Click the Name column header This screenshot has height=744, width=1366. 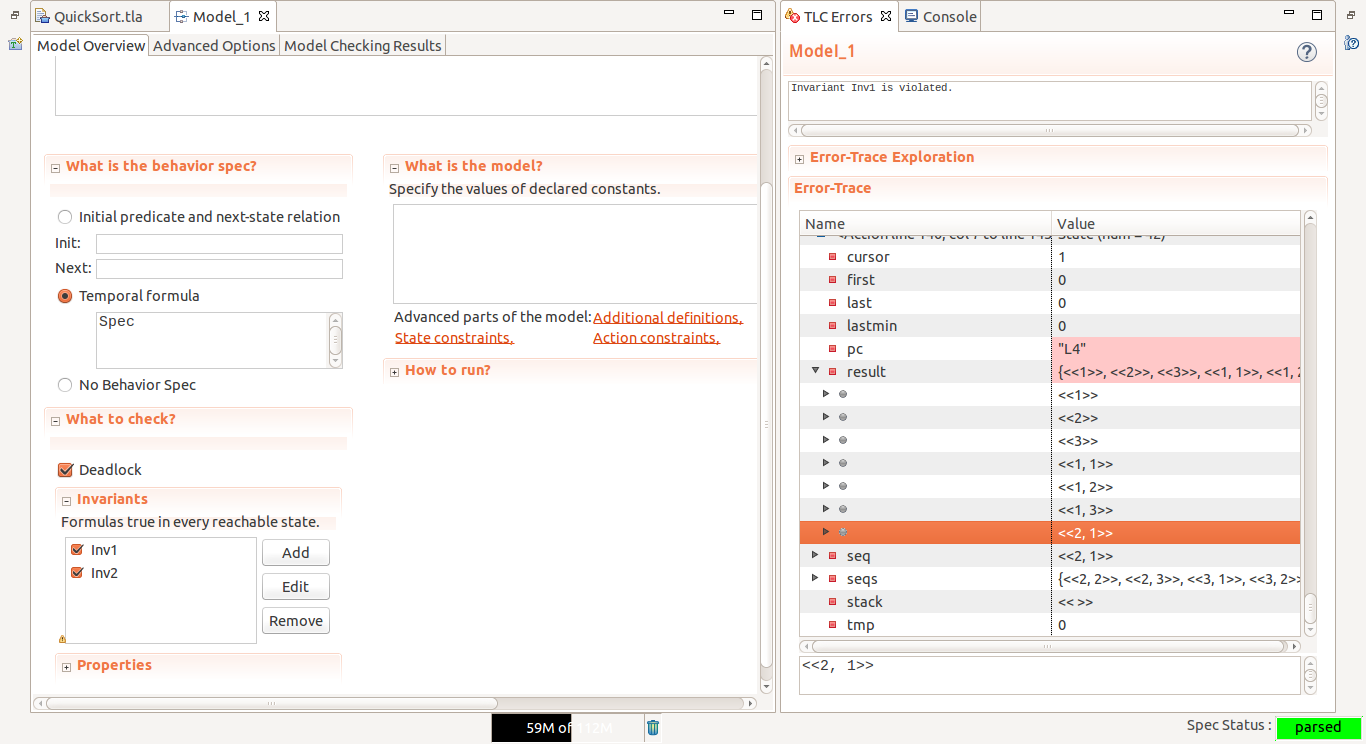925,224
